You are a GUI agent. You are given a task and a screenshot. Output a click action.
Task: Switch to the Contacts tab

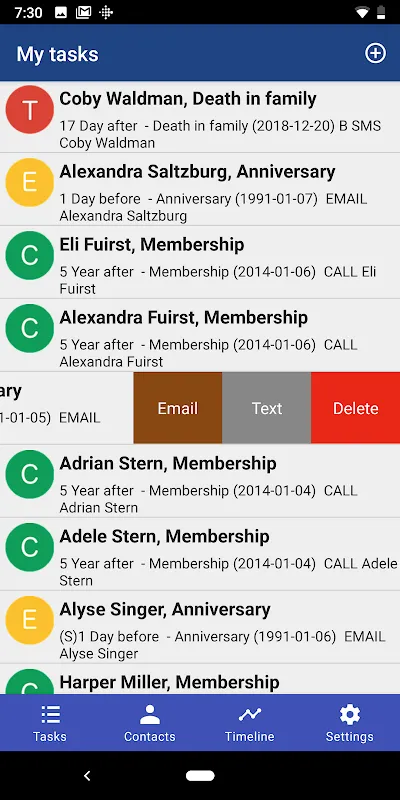click(149, 722)
